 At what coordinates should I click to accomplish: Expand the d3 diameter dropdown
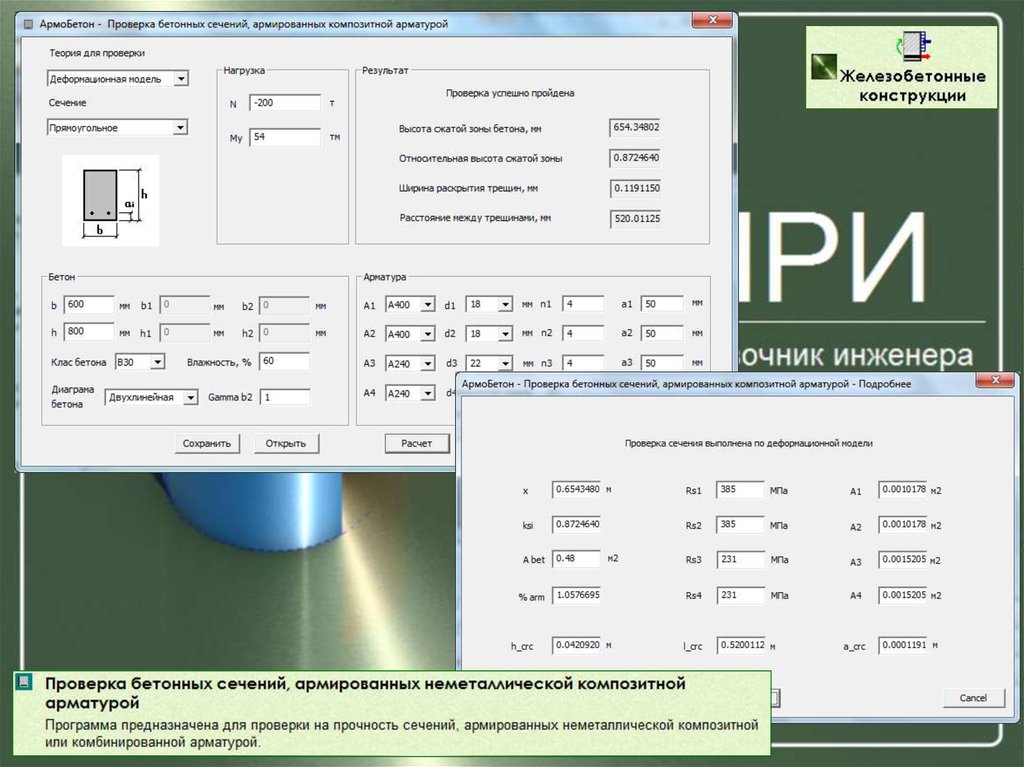click(x=505, y=363)
